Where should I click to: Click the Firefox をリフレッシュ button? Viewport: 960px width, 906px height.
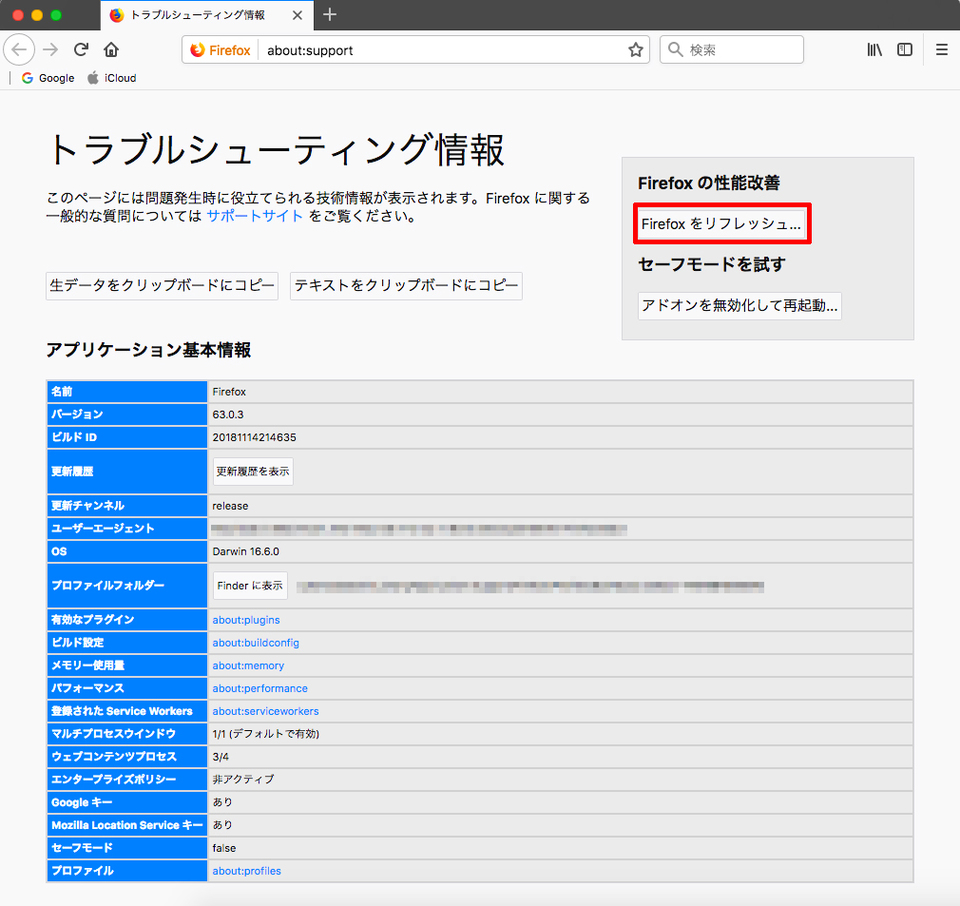(722, 224)
